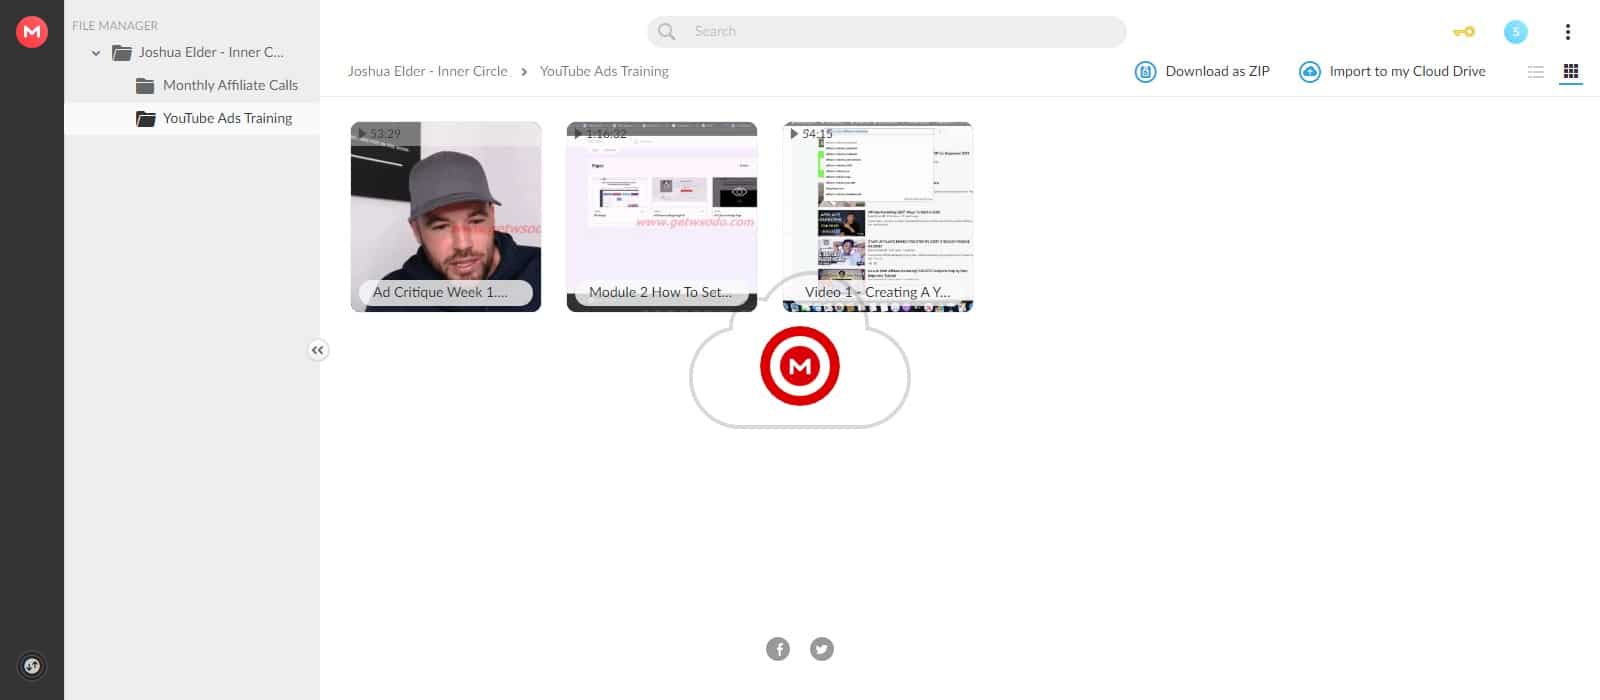Click the globe language icon

32,666
